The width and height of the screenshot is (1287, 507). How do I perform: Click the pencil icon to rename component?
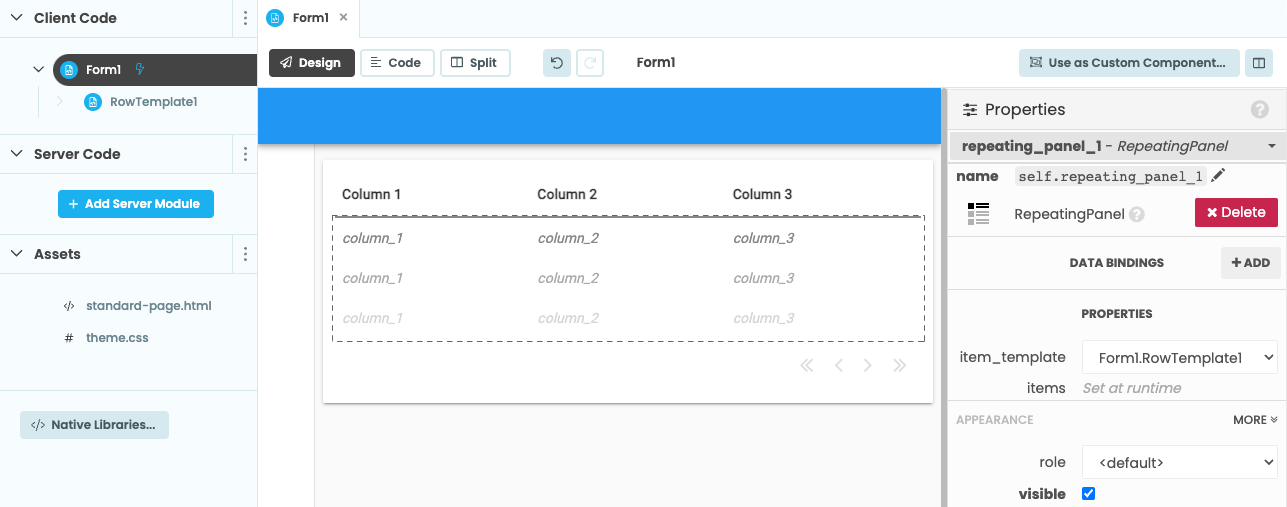(1218, 176)
